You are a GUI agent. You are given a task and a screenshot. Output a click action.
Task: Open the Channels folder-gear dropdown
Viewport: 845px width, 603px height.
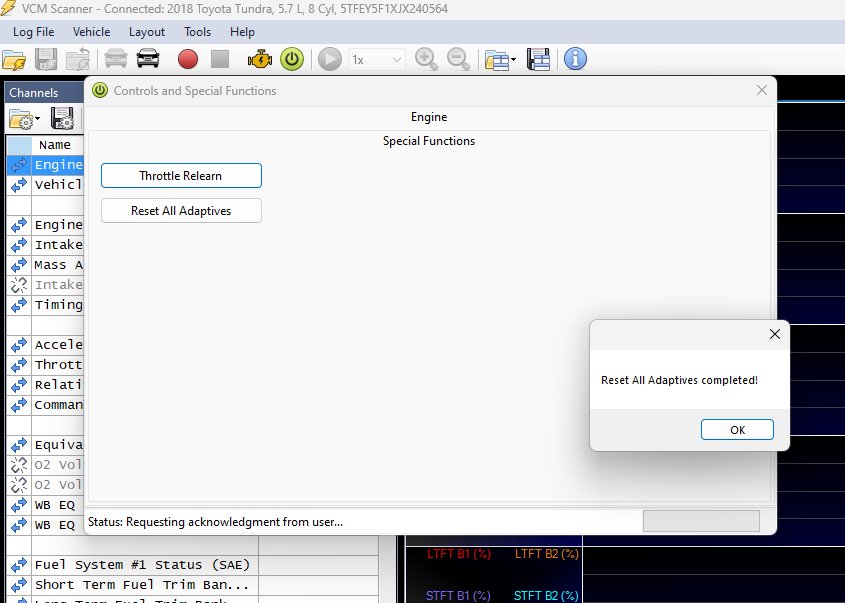[24, 119]
